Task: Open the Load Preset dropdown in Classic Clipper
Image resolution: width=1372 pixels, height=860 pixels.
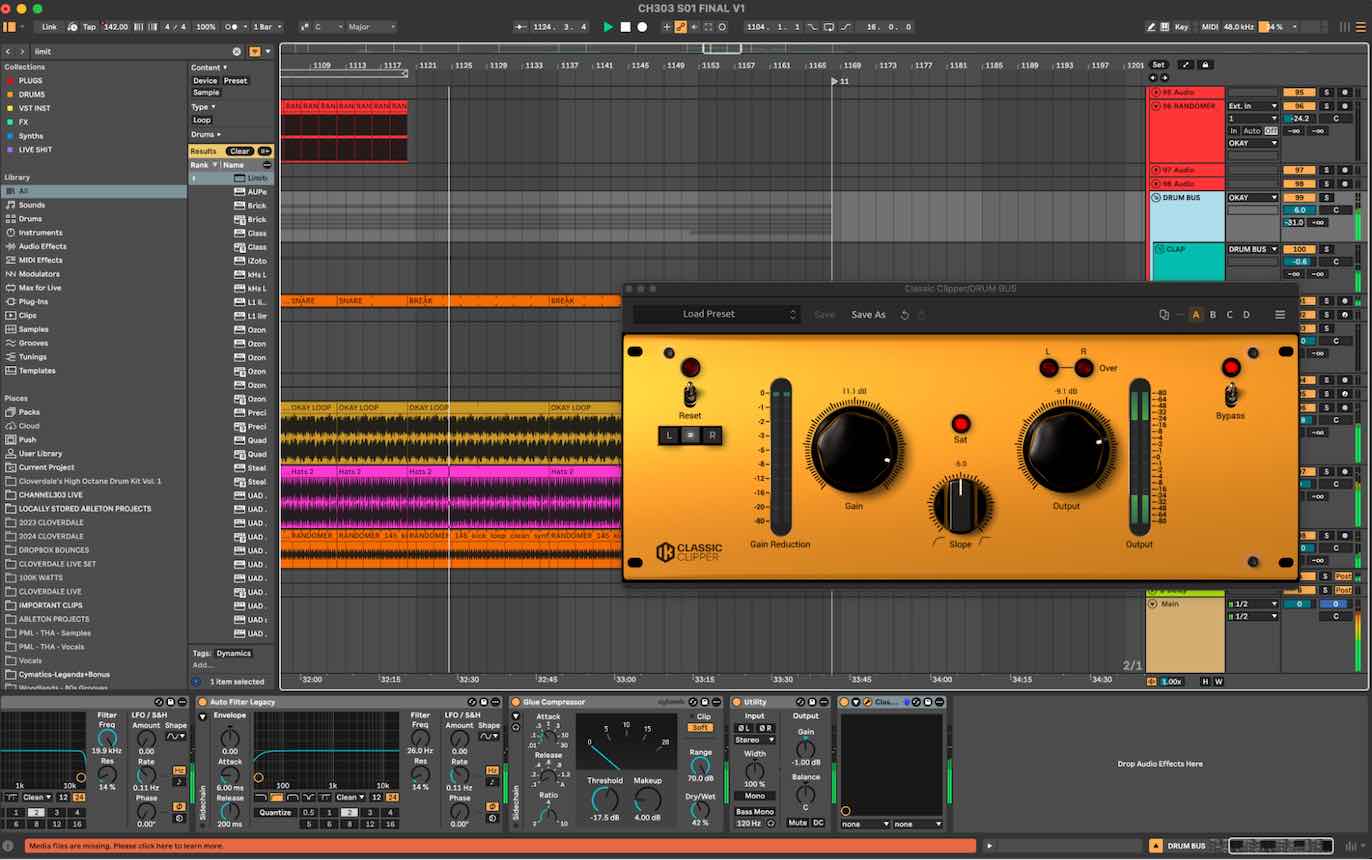Action: pyautogui.click(x=714, y=314)
